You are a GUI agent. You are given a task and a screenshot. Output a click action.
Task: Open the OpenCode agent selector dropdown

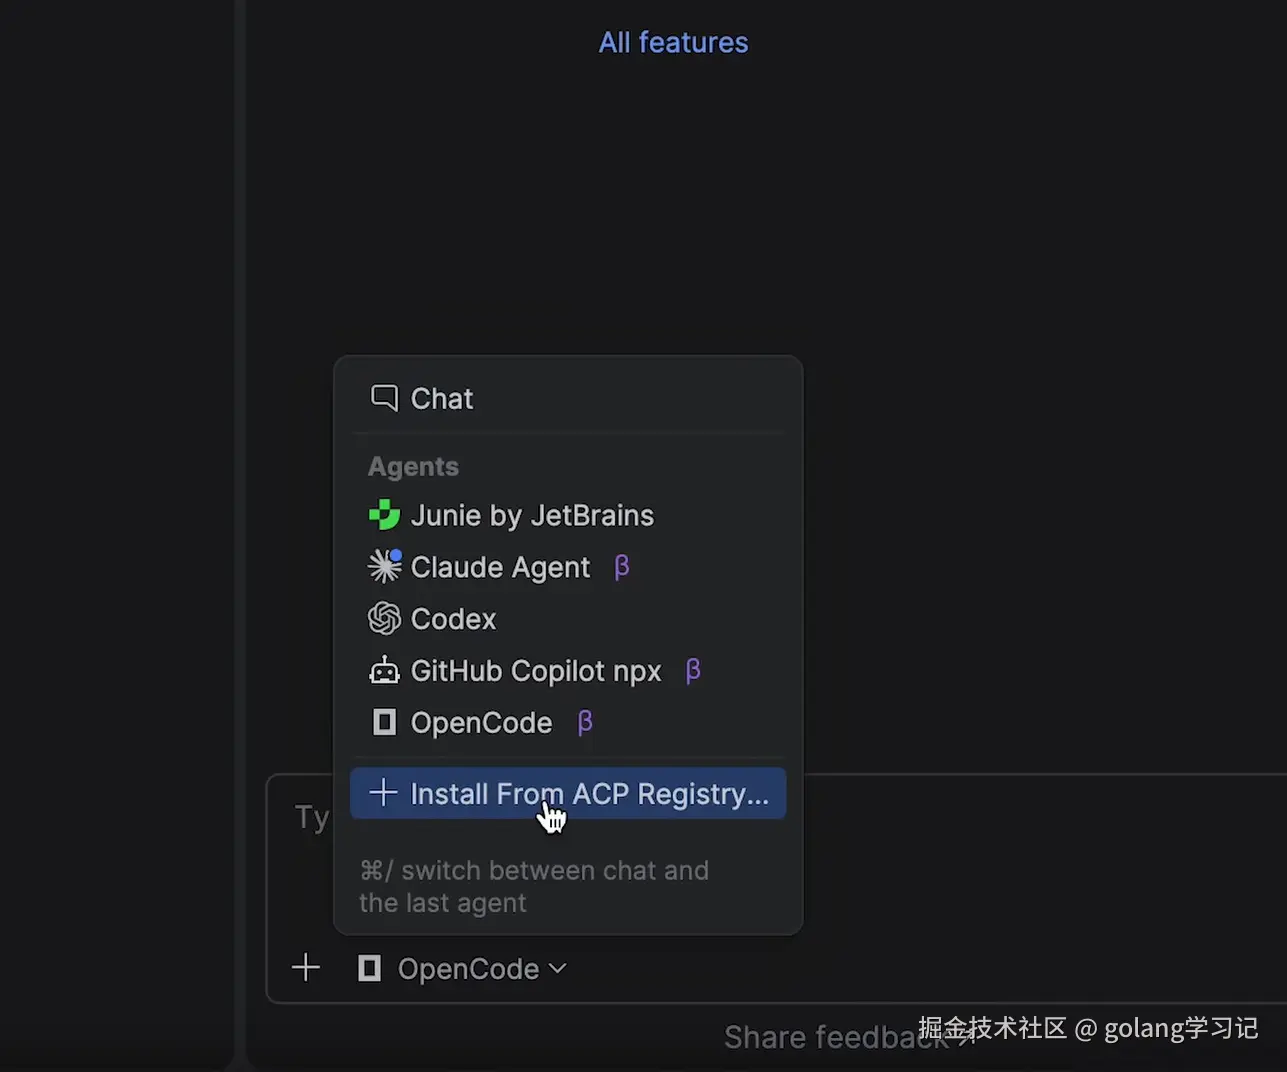pos(468,969)
